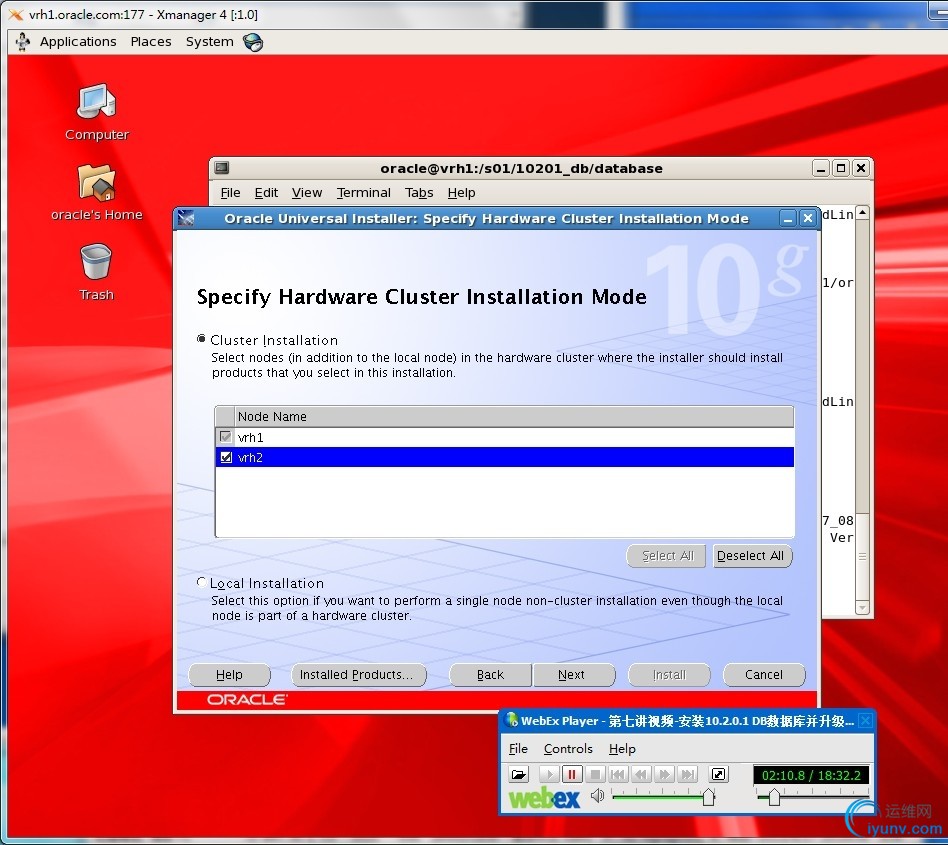Go Back in the installer
Viewport: 948px width, 845px height.
click(x=490, y=675)
